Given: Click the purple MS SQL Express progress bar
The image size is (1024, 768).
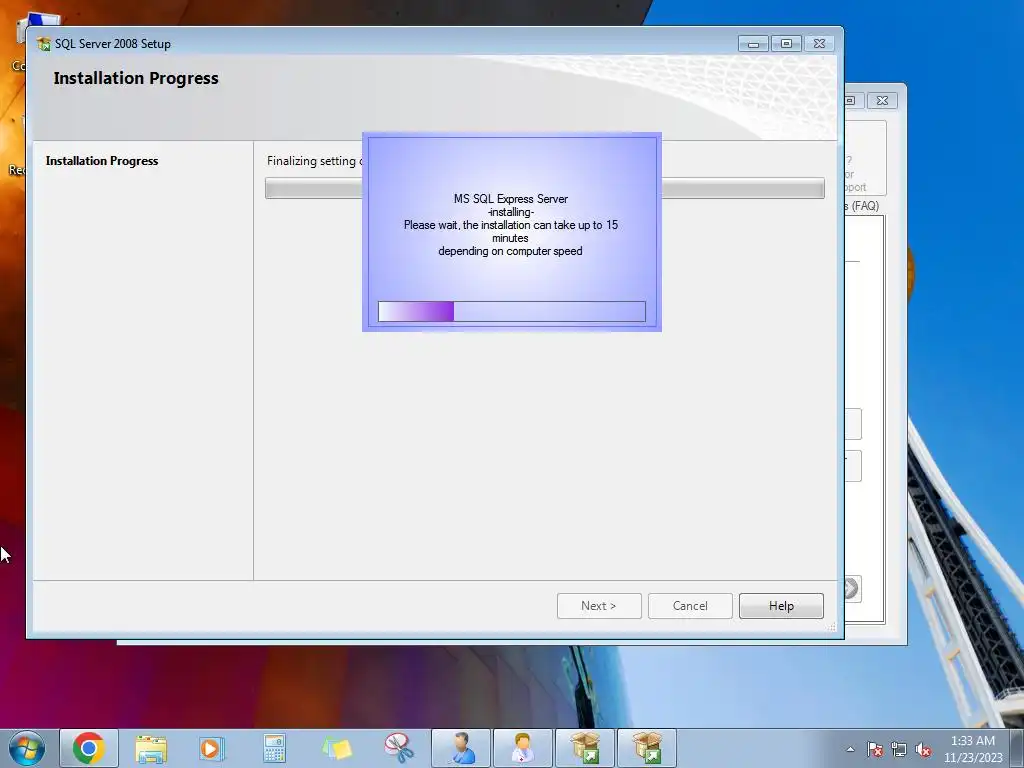Looking at the screenshot, I should pyautogui.click(x=511, y=312).
